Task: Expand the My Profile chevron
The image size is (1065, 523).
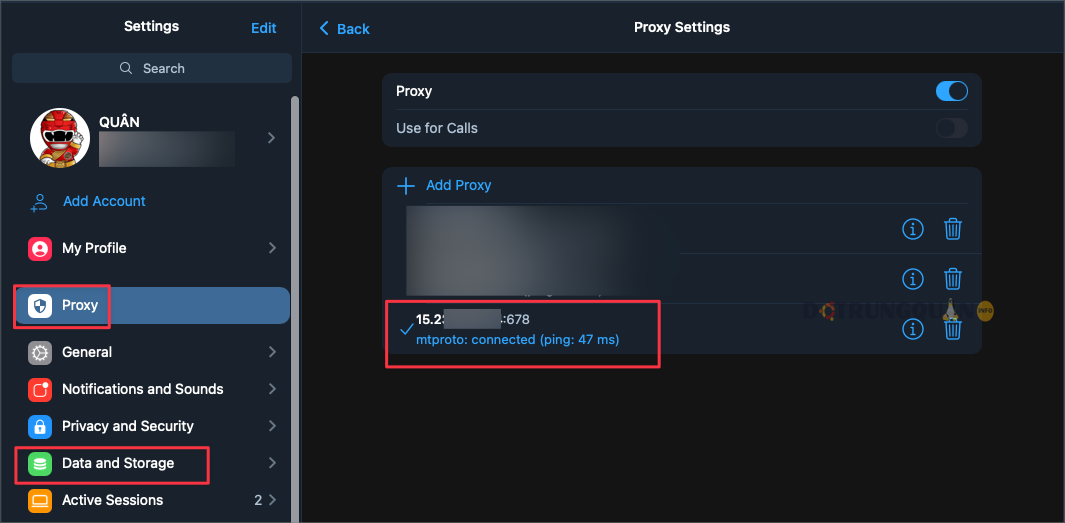Action: (272, 248)
